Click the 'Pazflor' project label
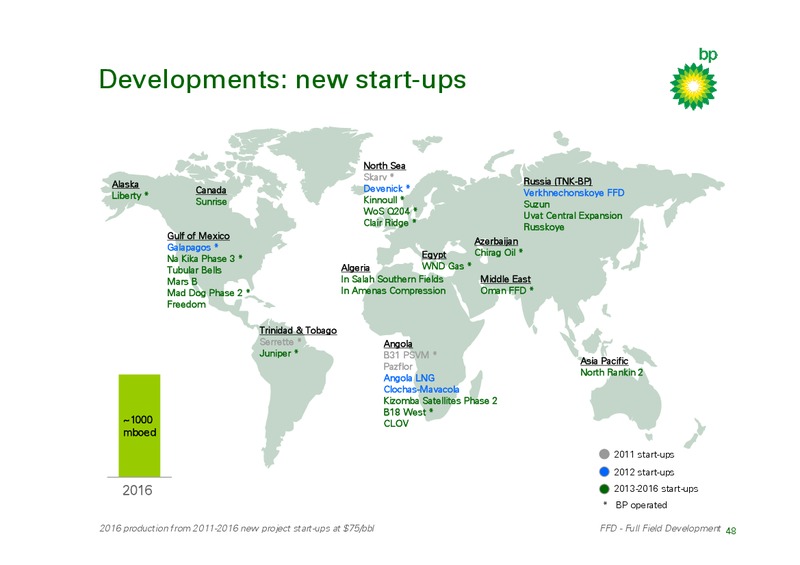Image resolution: width=800 pixels, height=565 pixels. click(398, 366)
